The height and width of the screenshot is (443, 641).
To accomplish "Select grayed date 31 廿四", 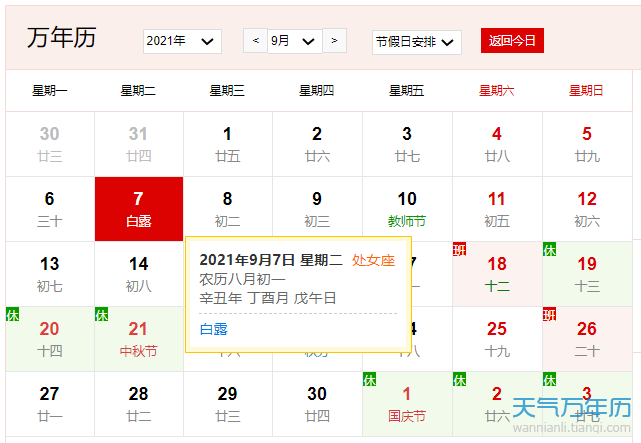I will pyautogui.click(x=139, y=144).
